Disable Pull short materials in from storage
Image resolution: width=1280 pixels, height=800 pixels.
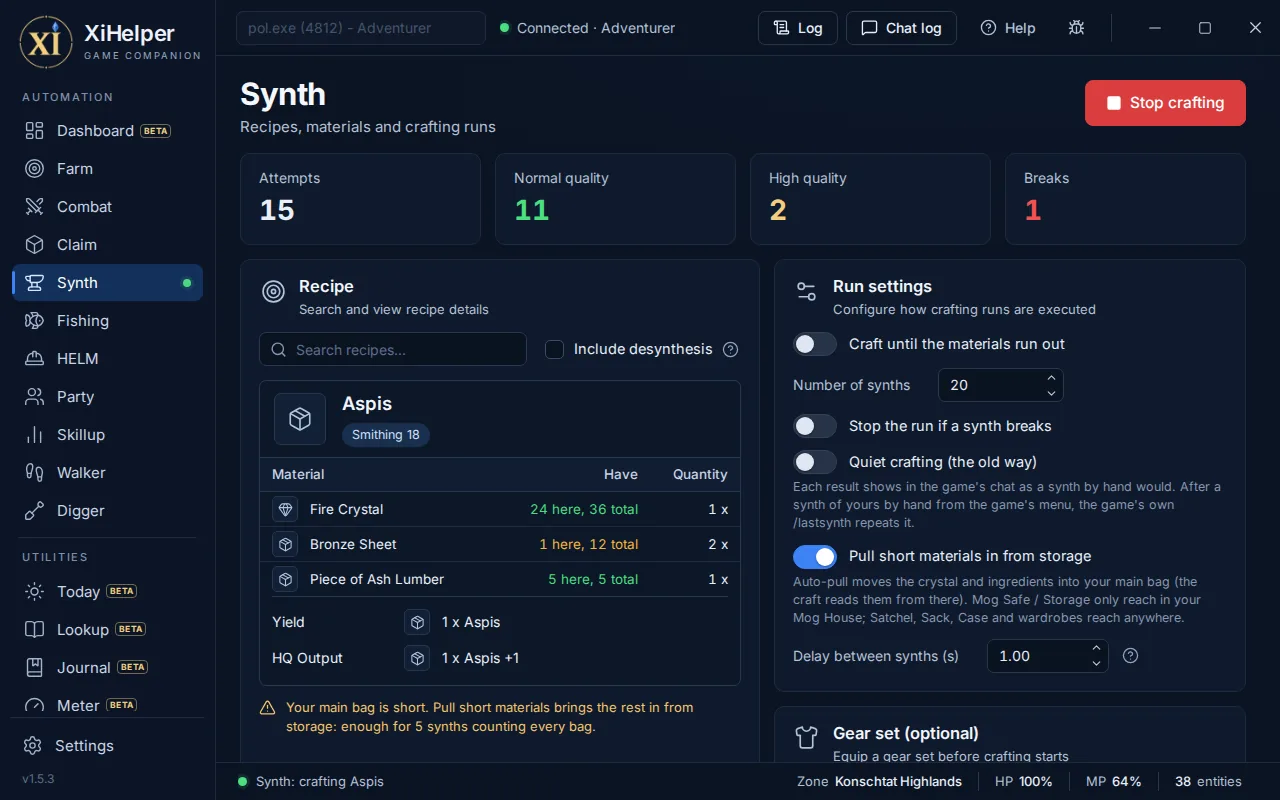[815, 556]
